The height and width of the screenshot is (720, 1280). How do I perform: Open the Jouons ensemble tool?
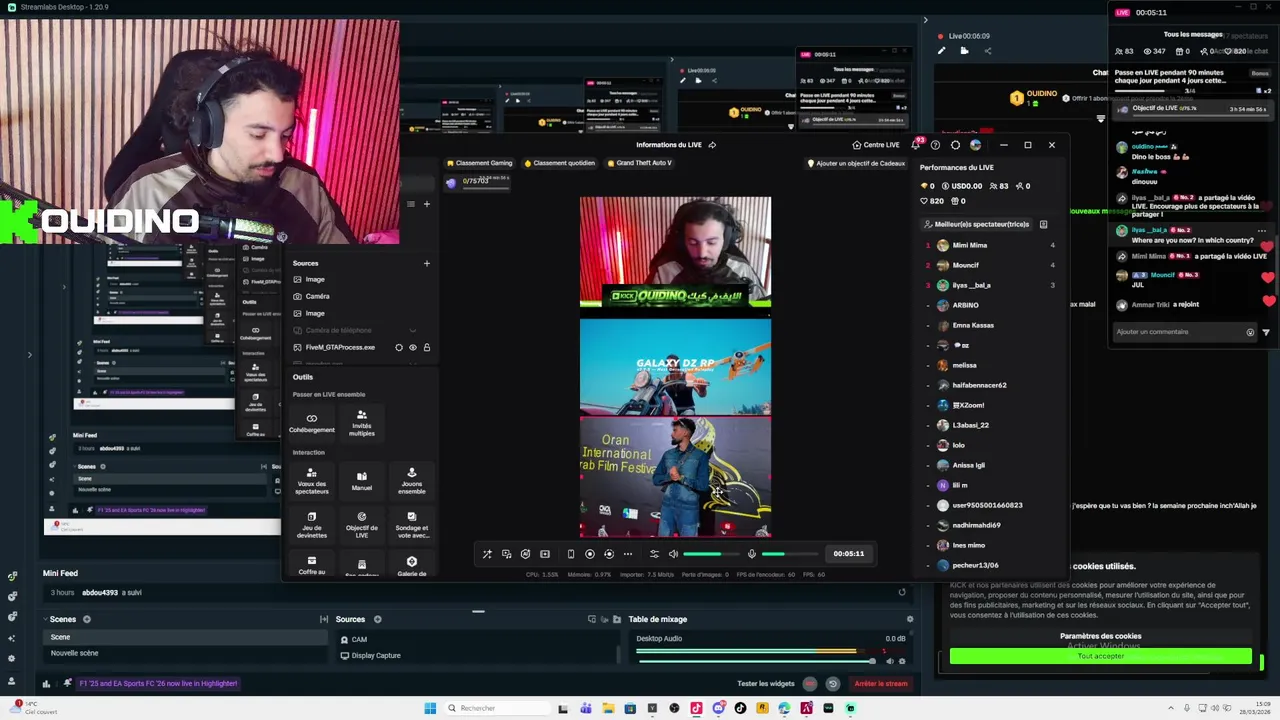click(412, 481)
